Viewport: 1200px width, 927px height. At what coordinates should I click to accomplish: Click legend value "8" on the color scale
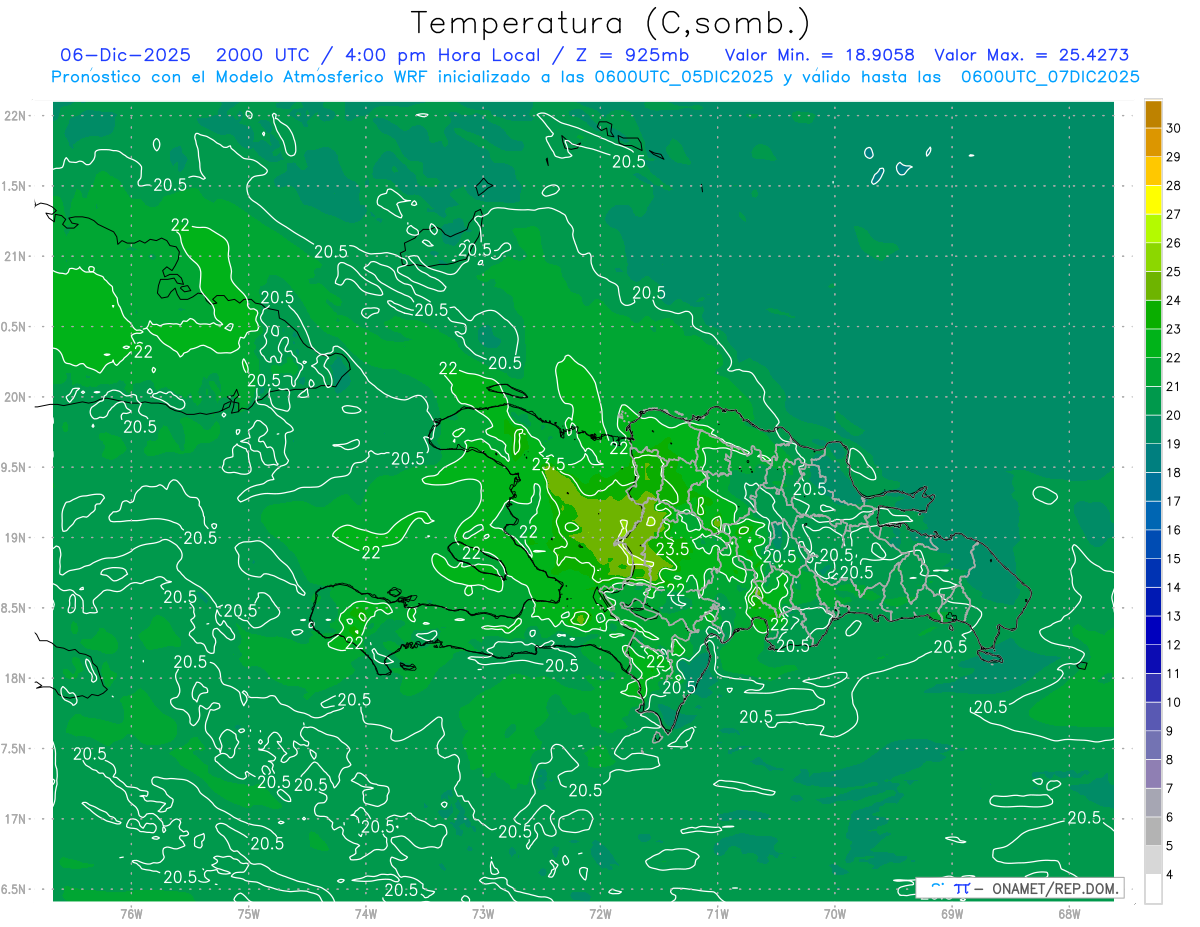(x=1171, y=760)
